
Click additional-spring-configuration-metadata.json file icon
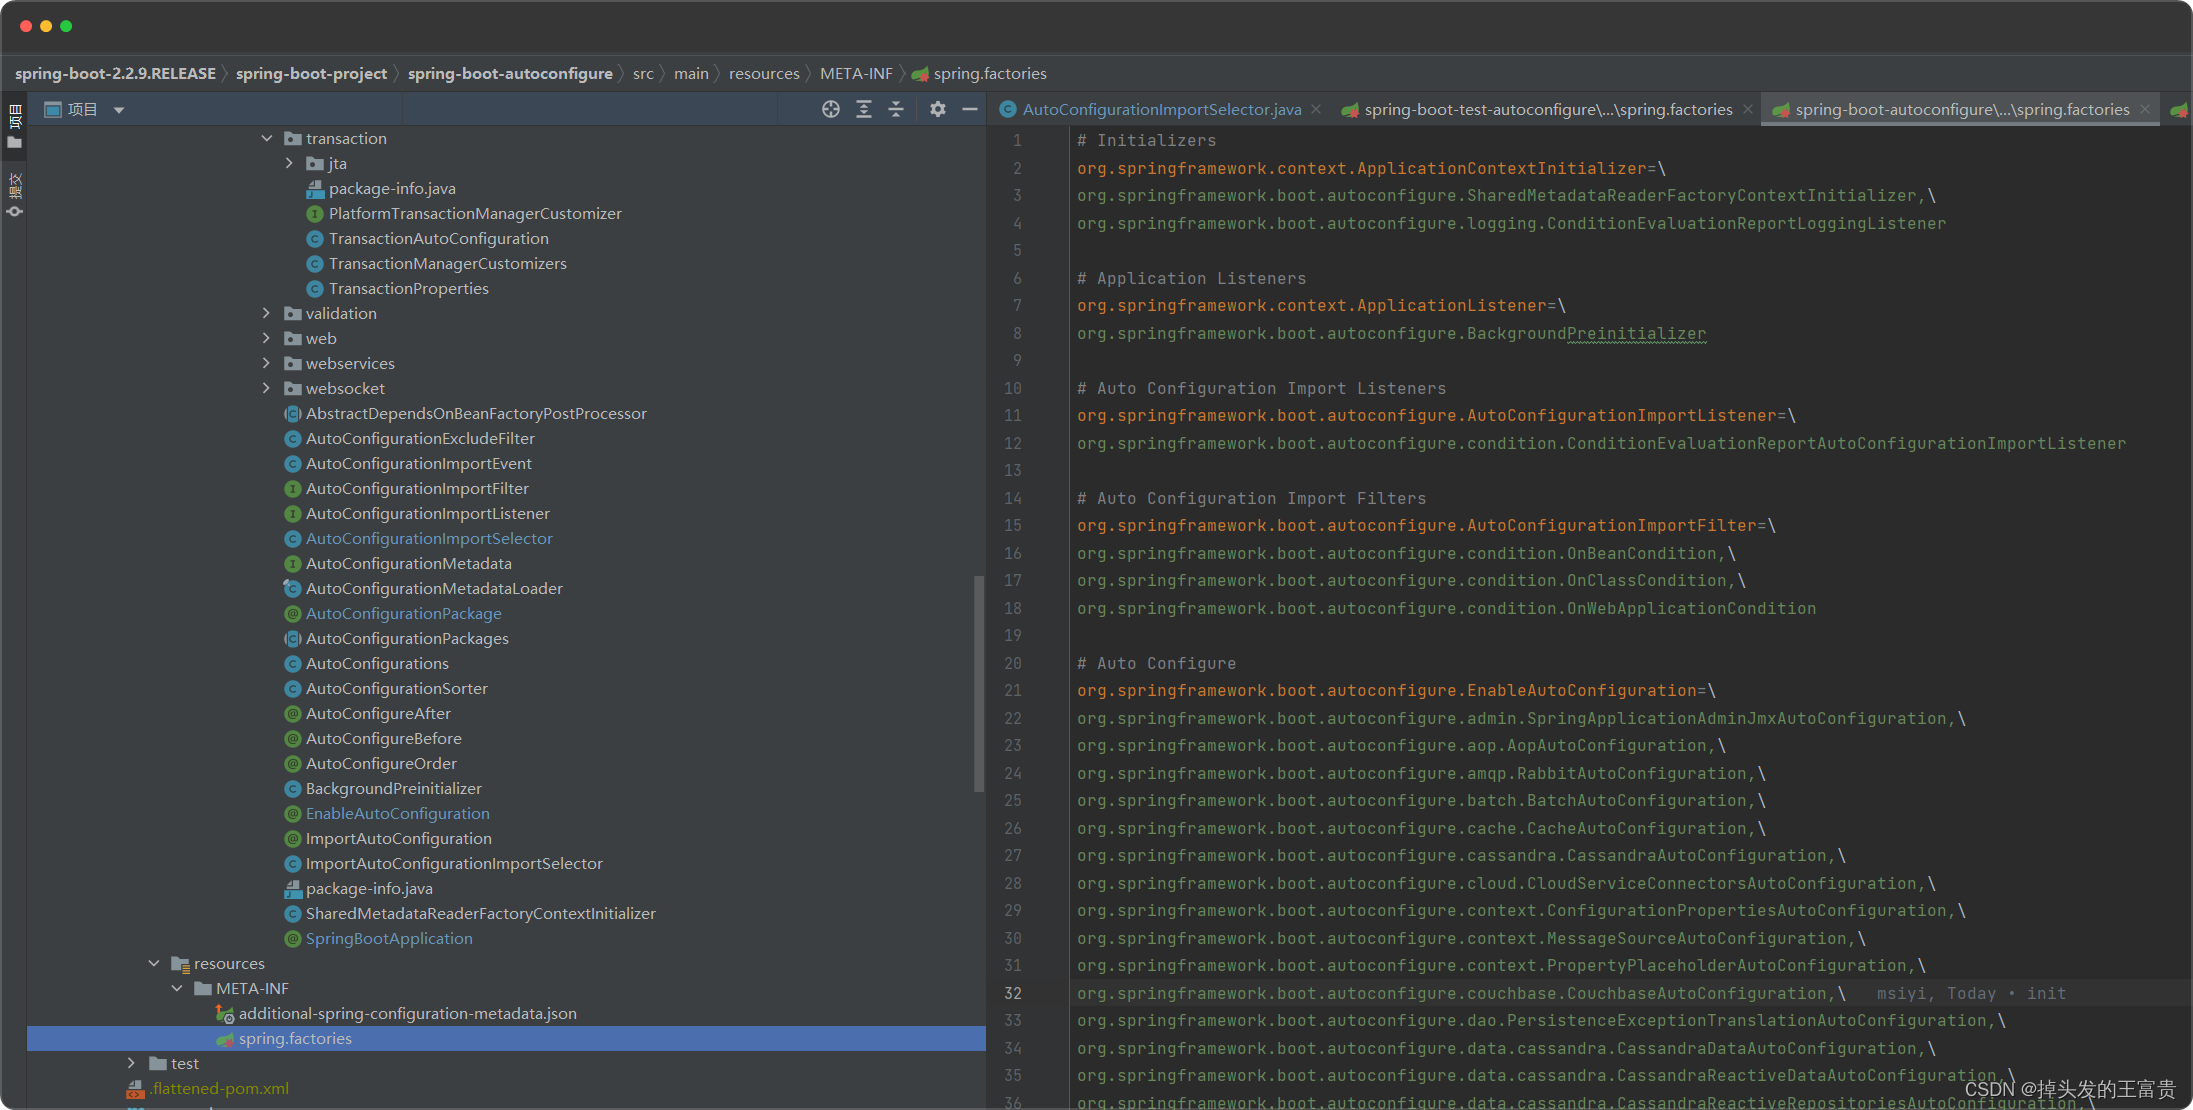point(225,1013)
